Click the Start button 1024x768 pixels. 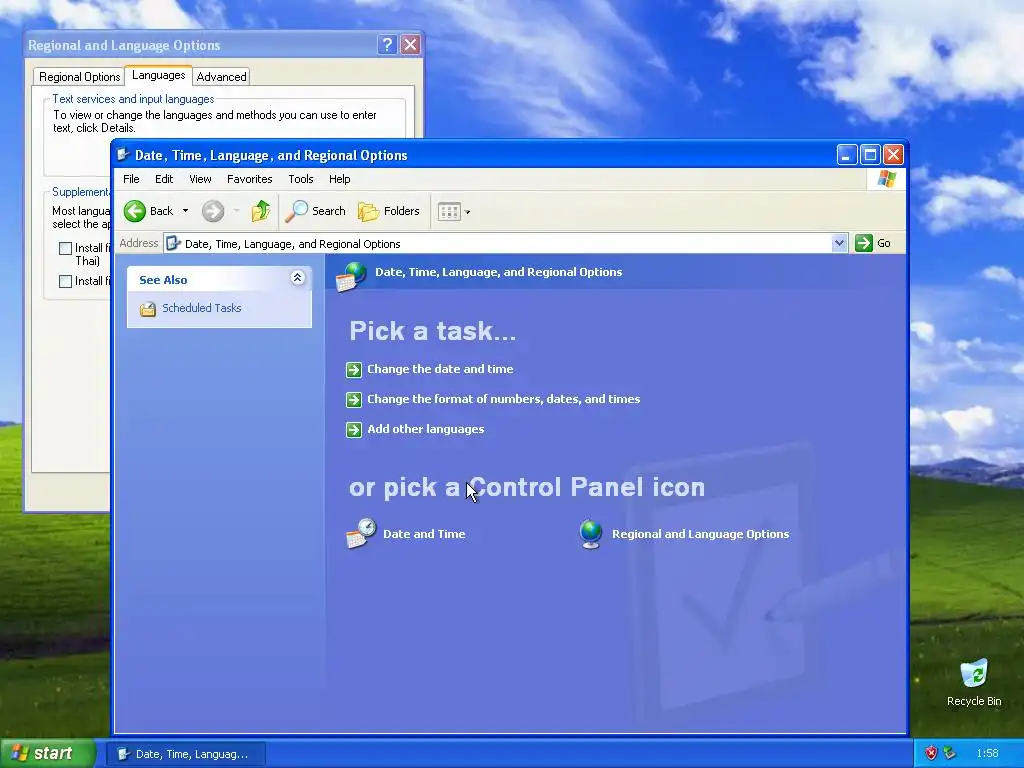coord(48,753)
